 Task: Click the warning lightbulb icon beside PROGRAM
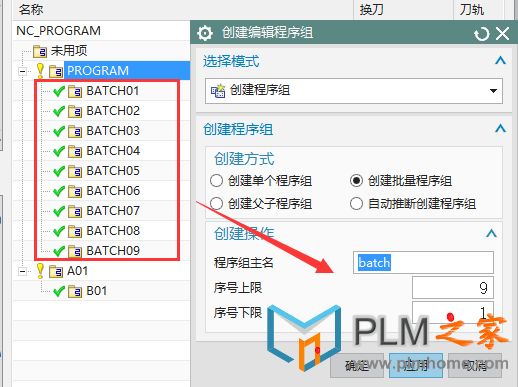40,70
